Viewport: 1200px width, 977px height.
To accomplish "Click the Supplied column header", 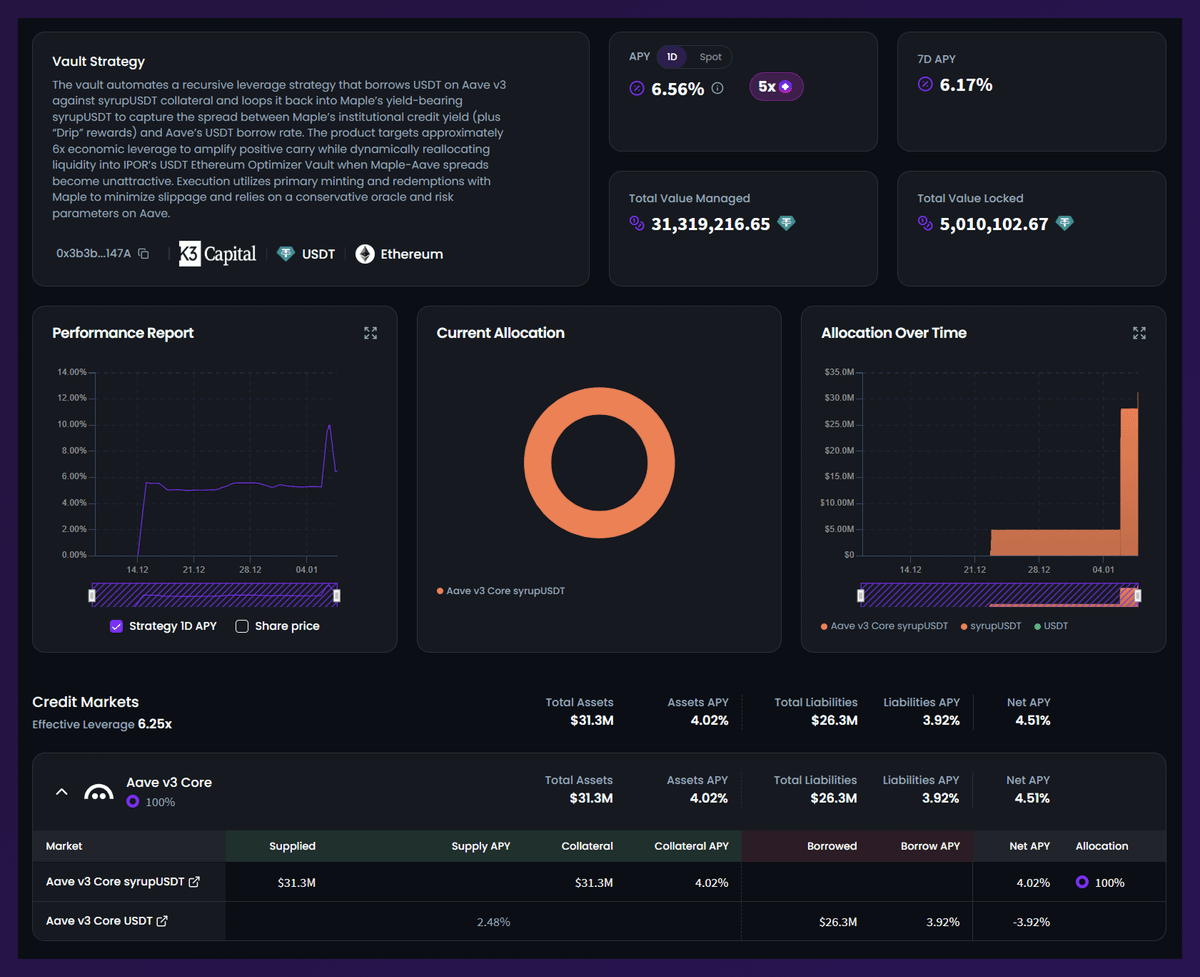I will [x=292, y=846].
